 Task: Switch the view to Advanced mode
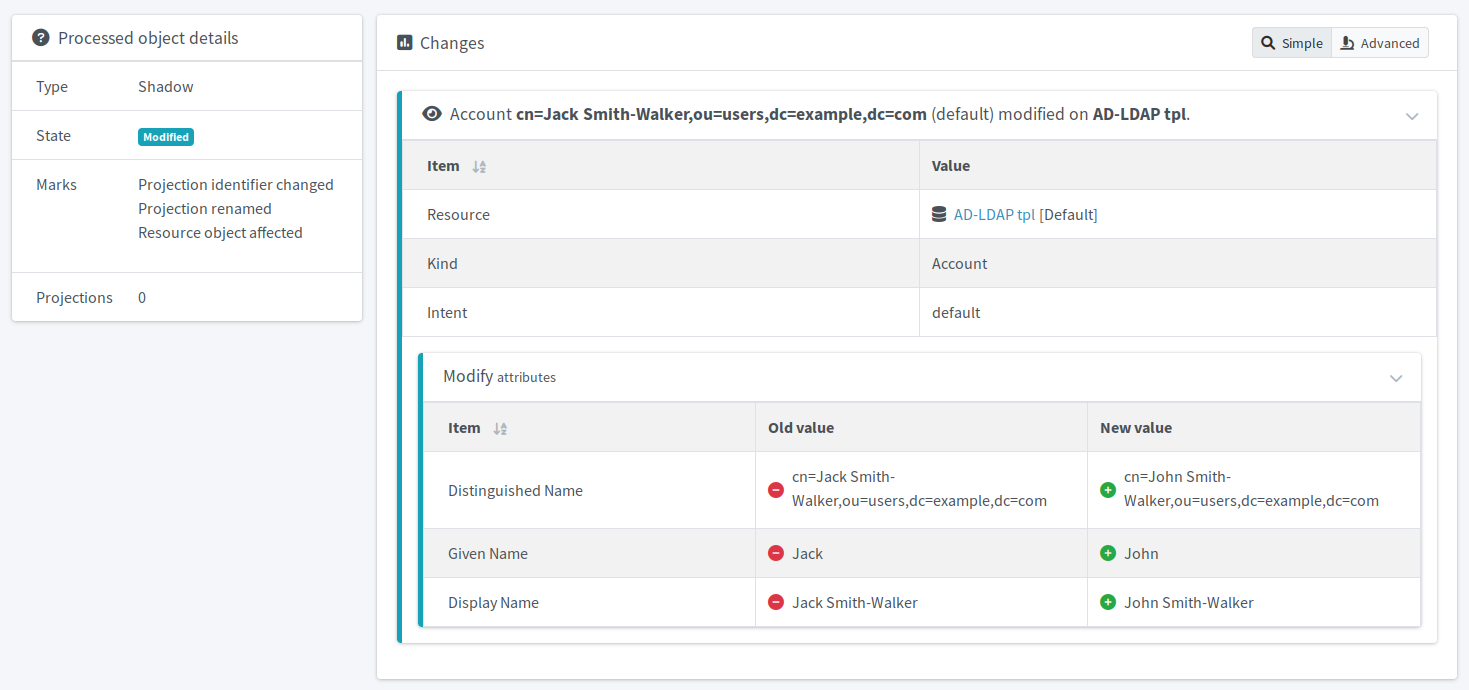1380,43
